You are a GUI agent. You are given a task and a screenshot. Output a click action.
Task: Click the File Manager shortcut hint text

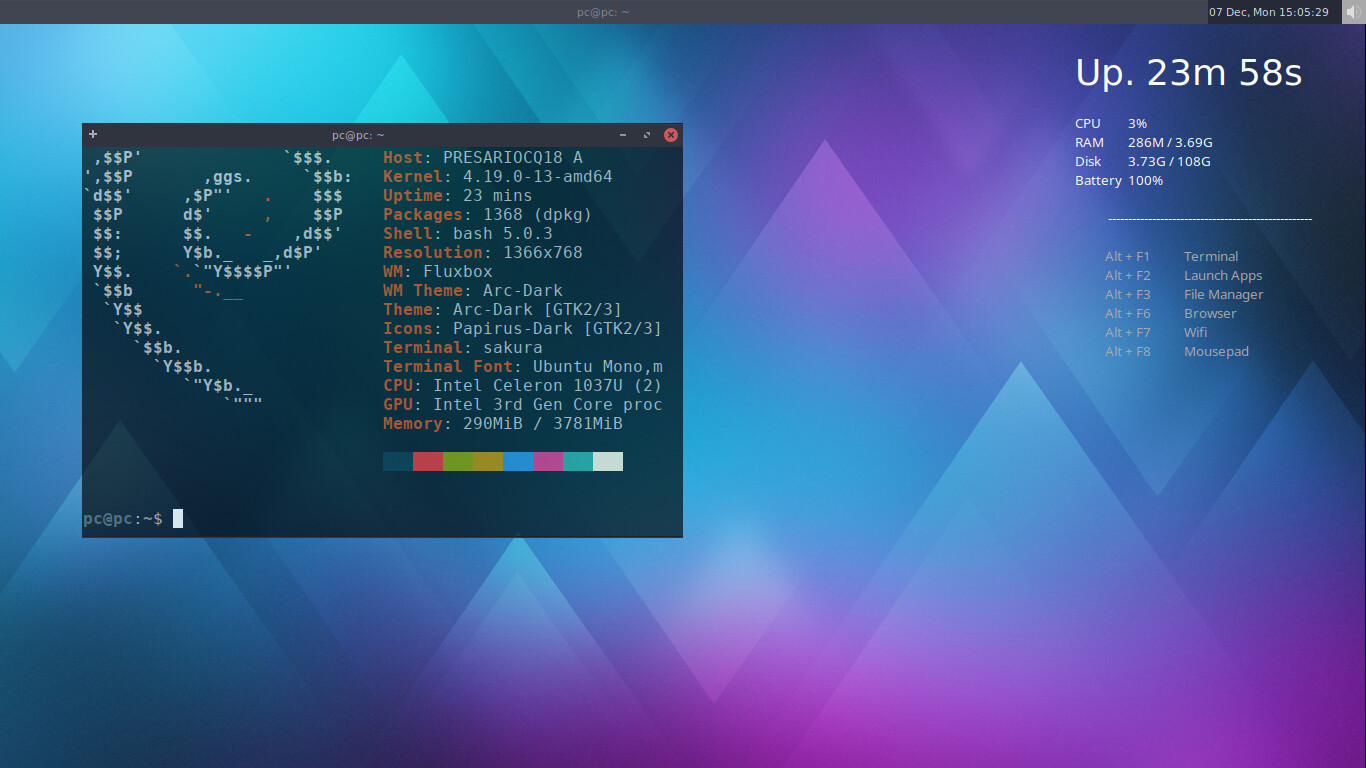[1223, 295]
